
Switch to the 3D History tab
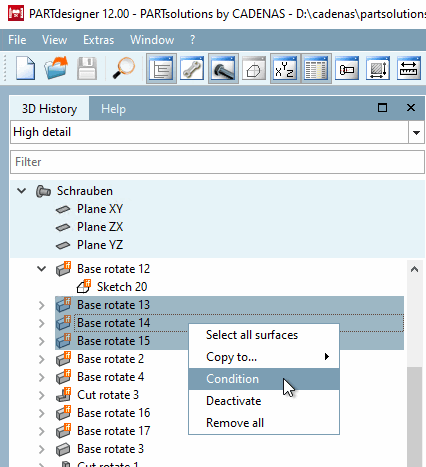49,109
